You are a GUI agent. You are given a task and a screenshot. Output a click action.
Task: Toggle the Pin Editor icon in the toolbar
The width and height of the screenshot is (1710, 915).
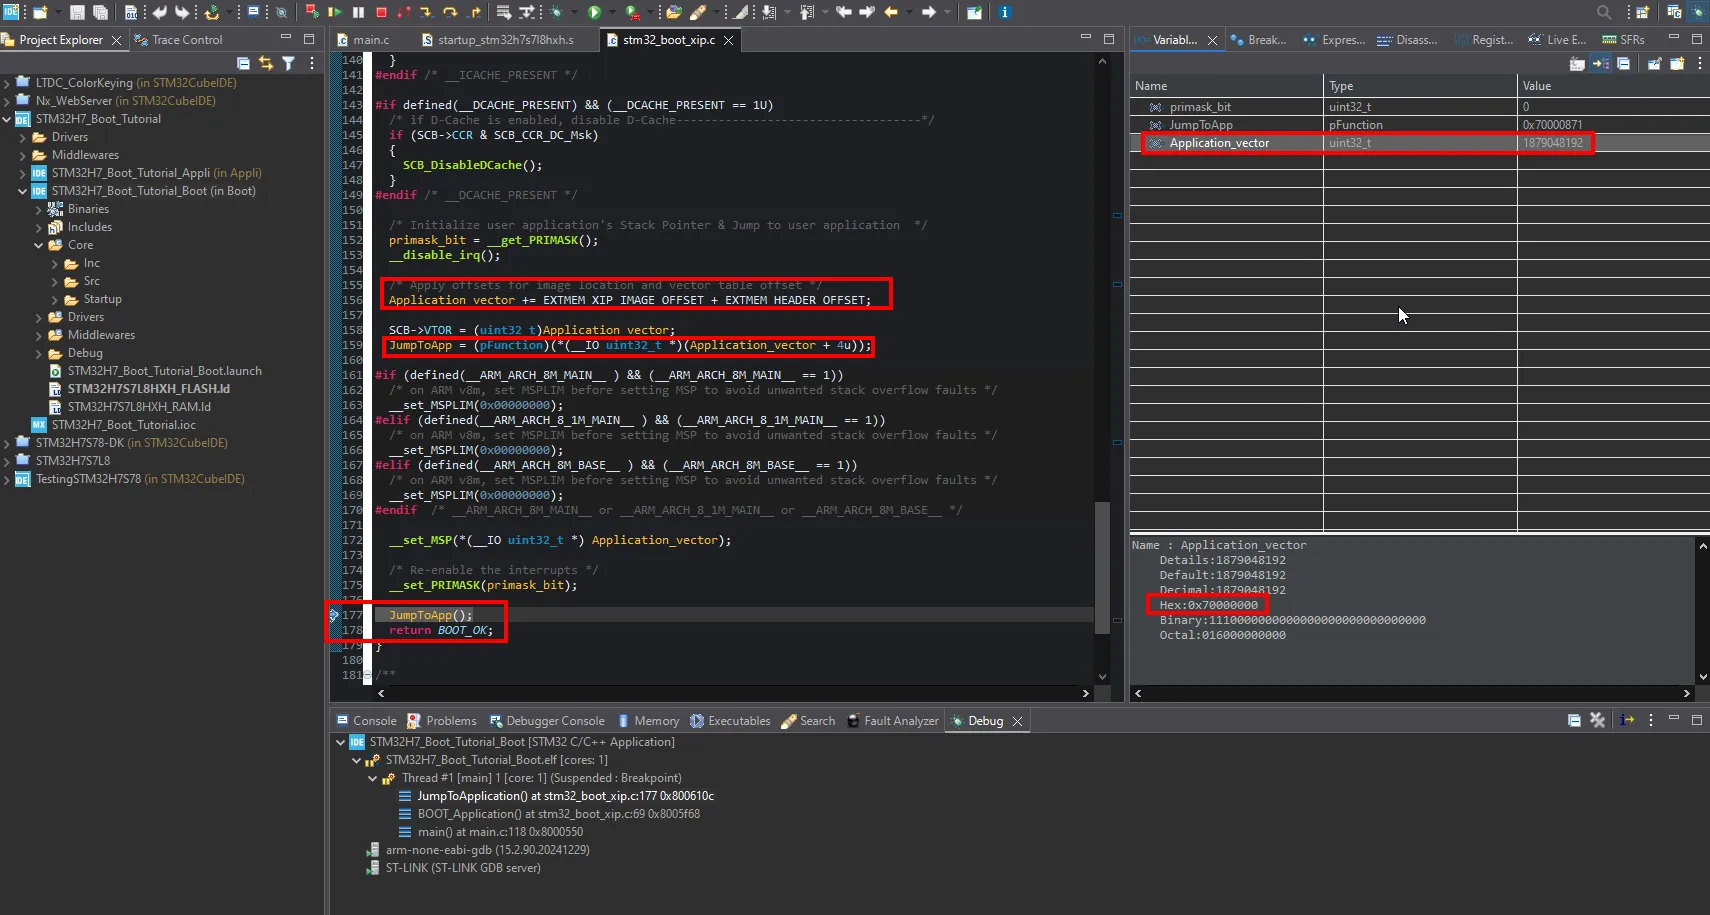tap(974, 12)
